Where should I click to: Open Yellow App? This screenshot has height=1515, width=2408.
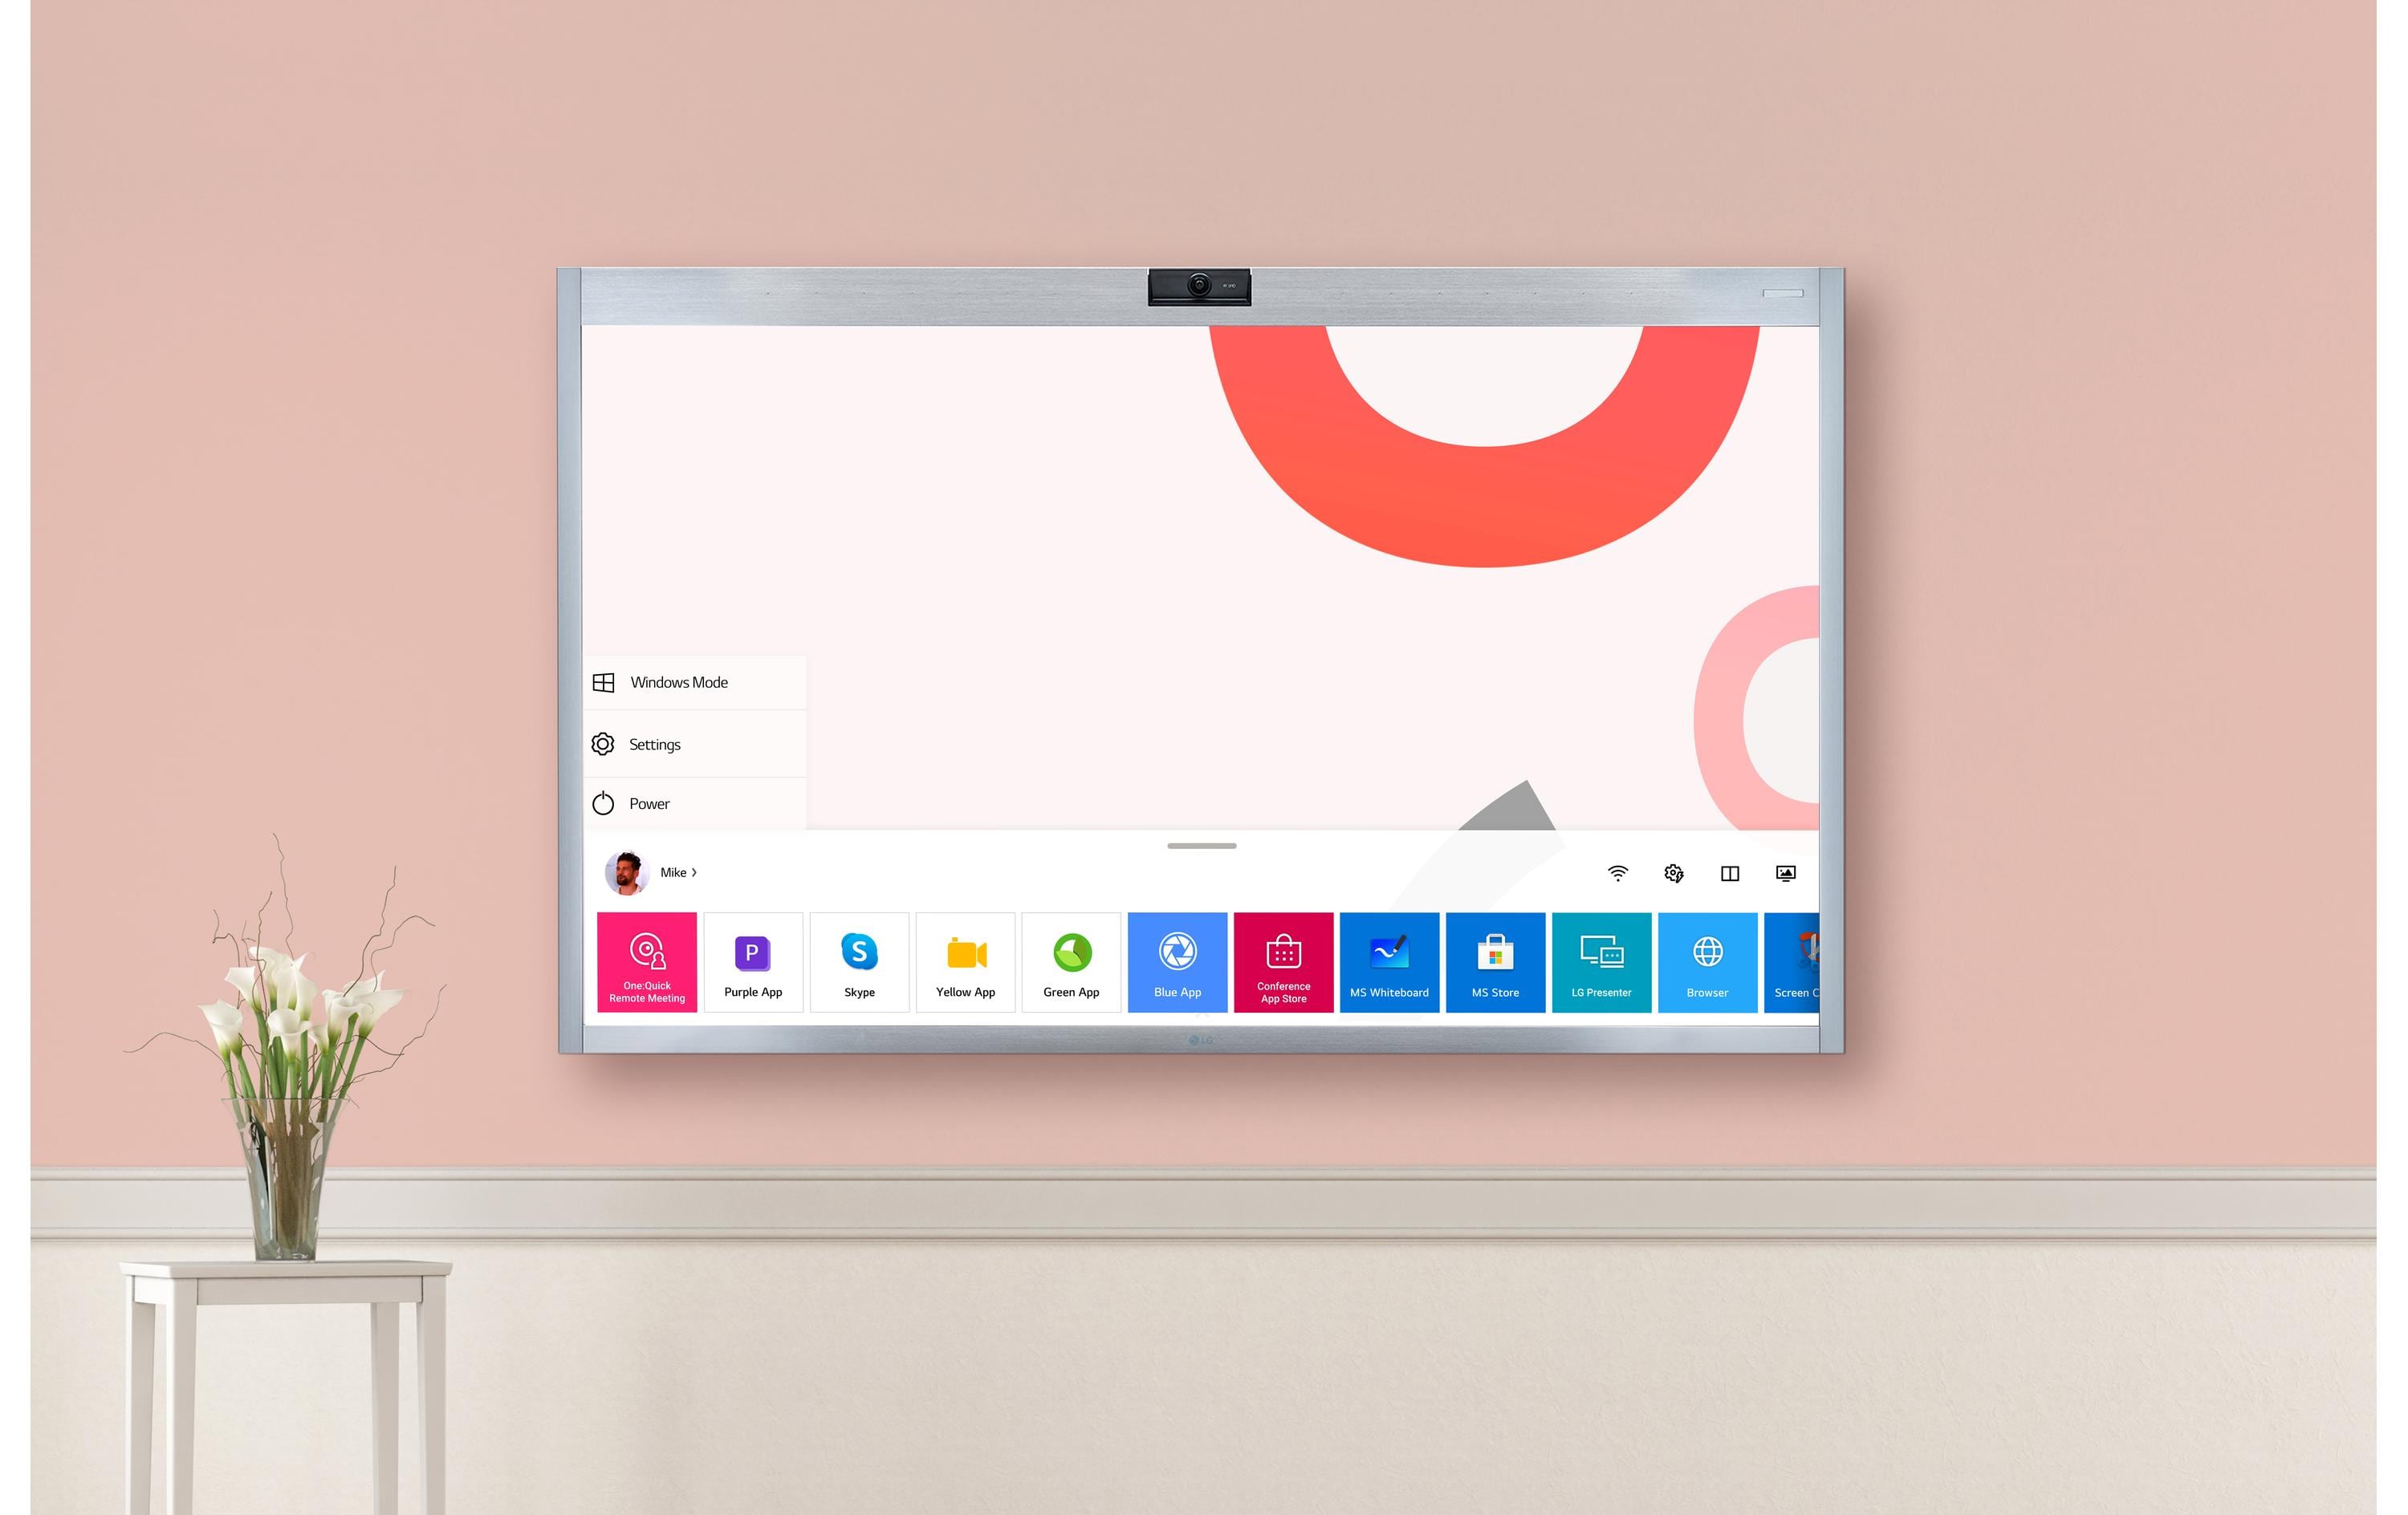click(965, 960)
